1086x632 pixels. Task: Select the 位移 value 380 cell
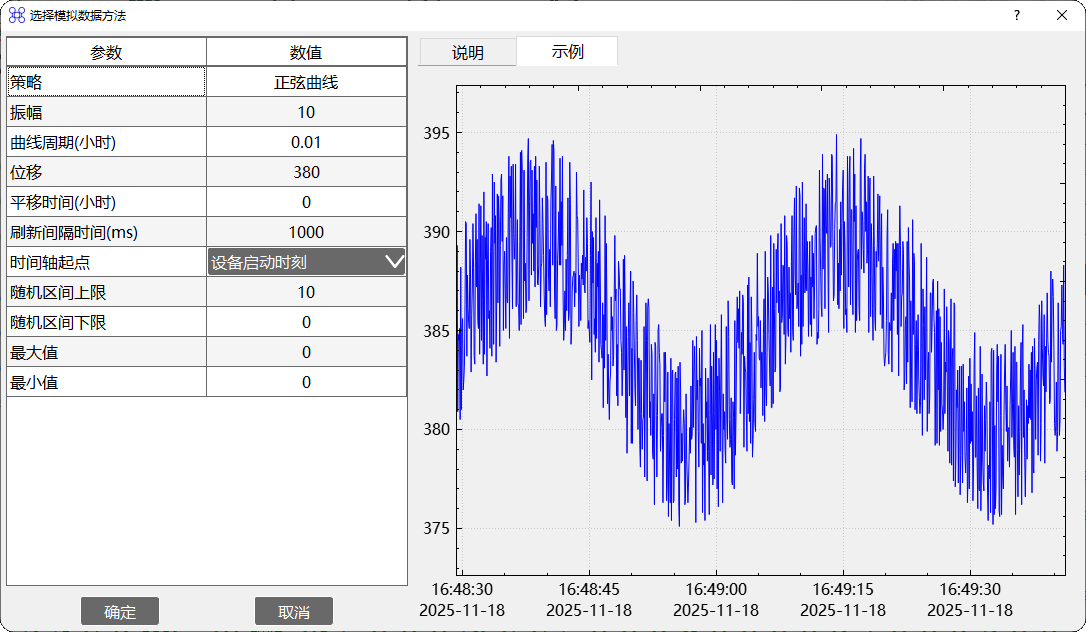point(306,172)
